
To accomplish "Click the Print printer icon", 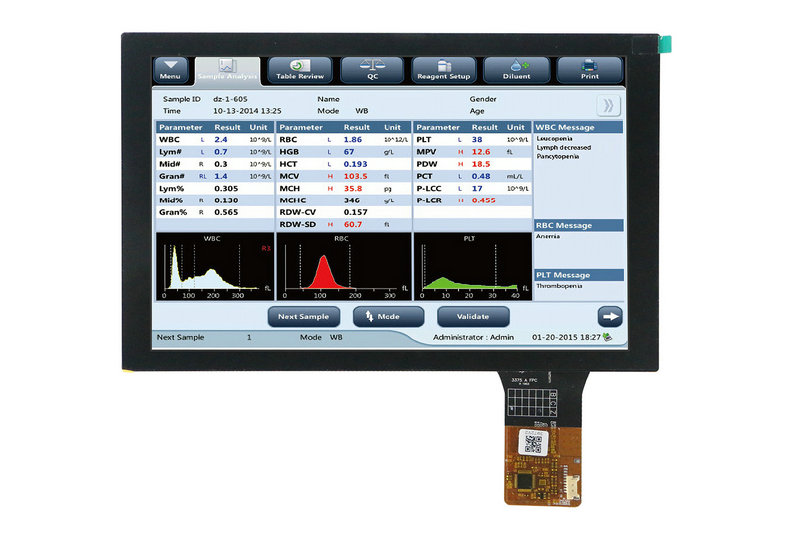I will (x=591, y=66).
